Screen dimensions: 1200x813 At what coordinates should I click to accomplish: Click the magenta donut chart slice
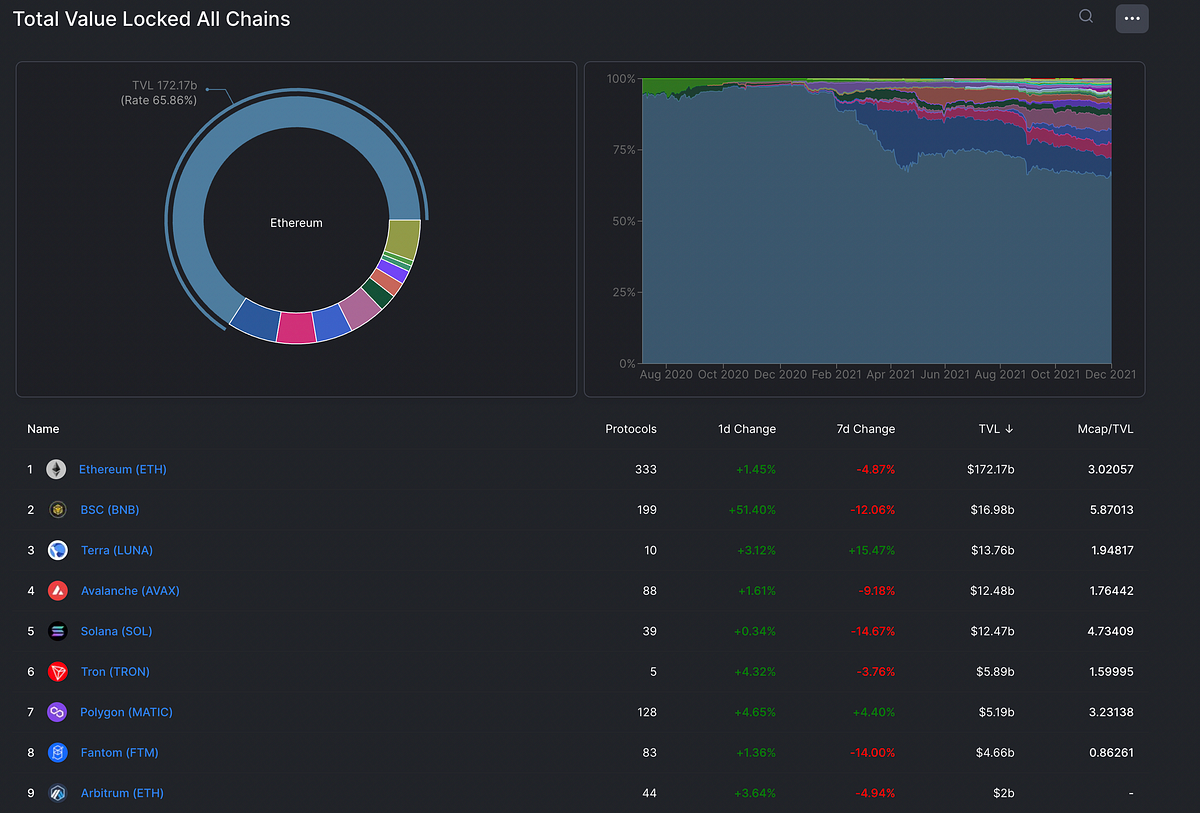tap(297, 326)
